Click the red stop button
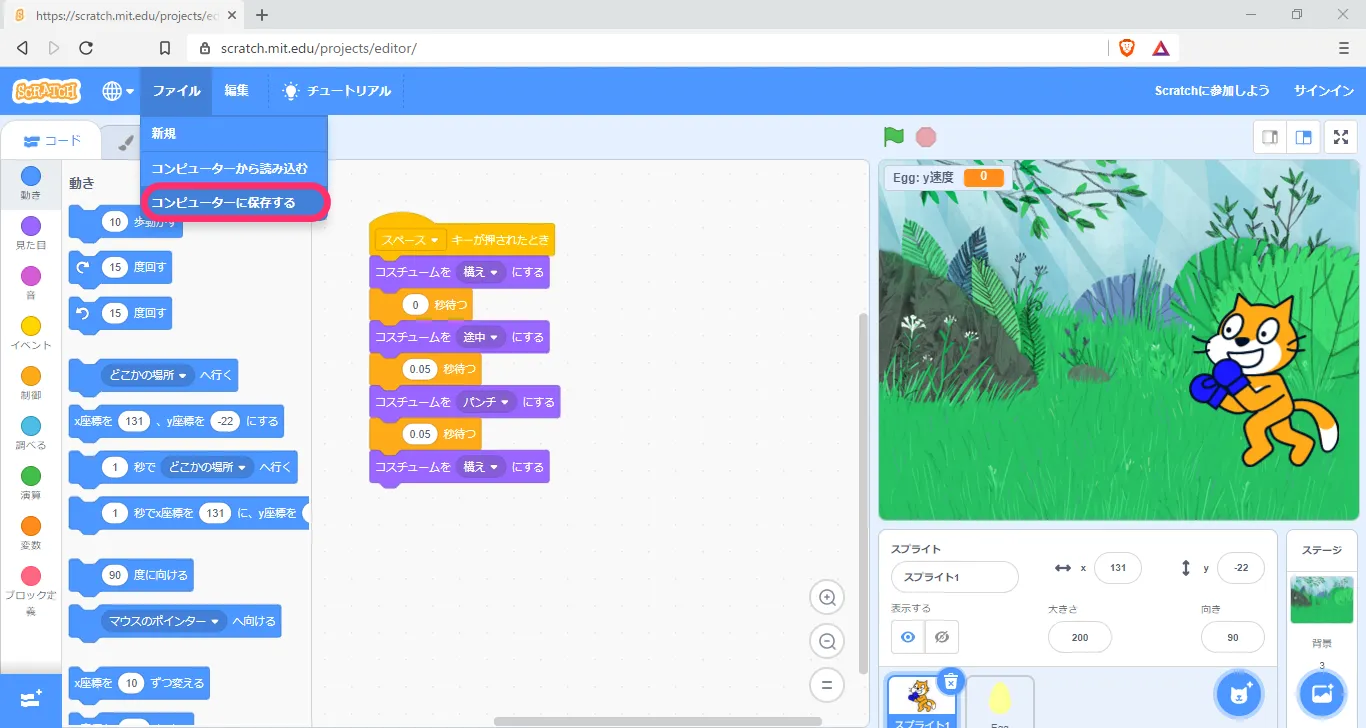 [926, 137]
